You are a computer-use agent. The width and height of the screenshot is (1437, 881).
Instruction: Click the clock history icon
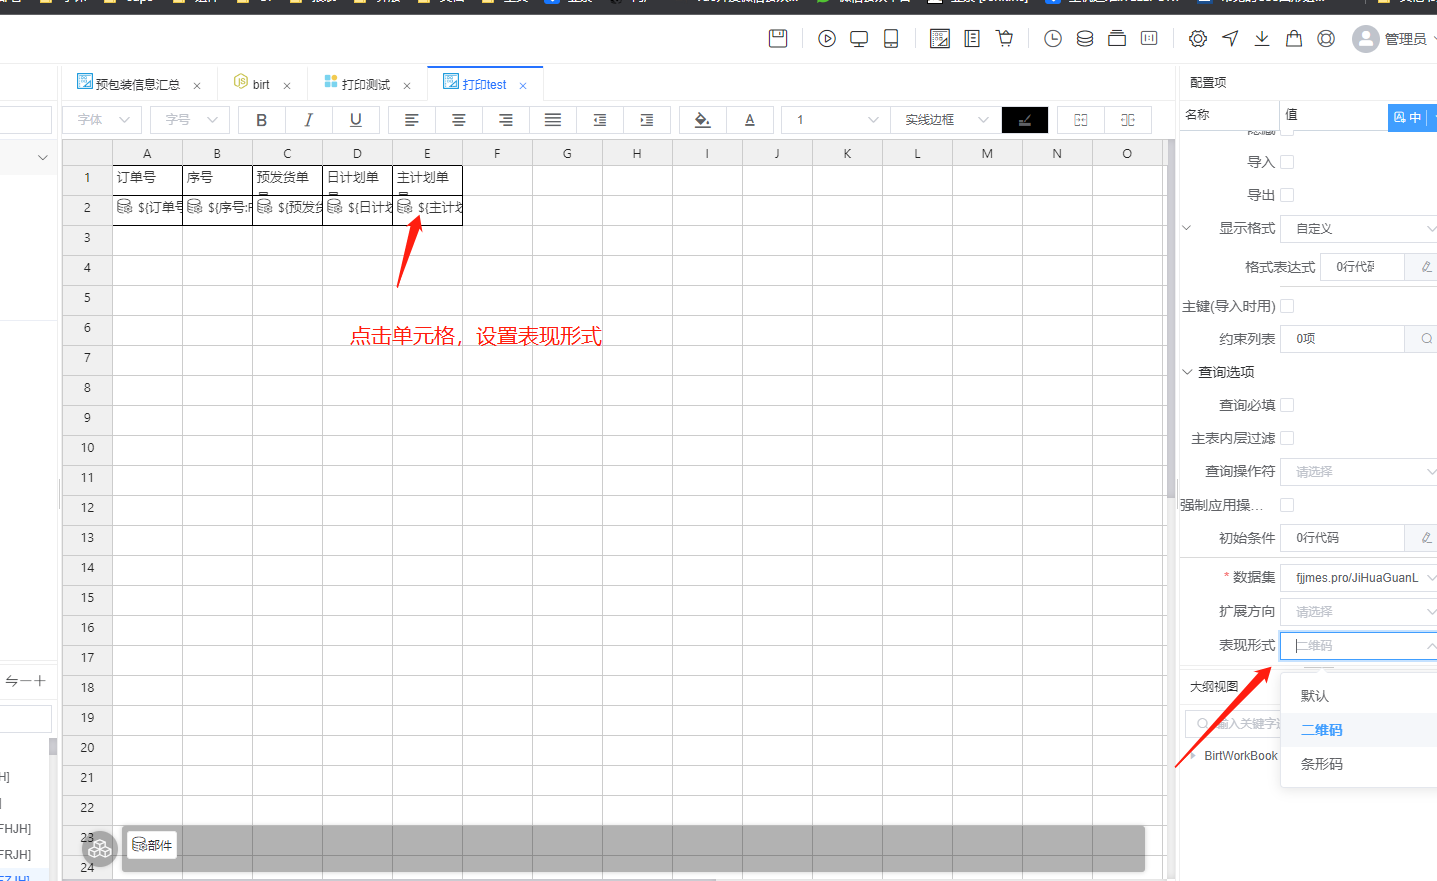(x=1053, y=39)
